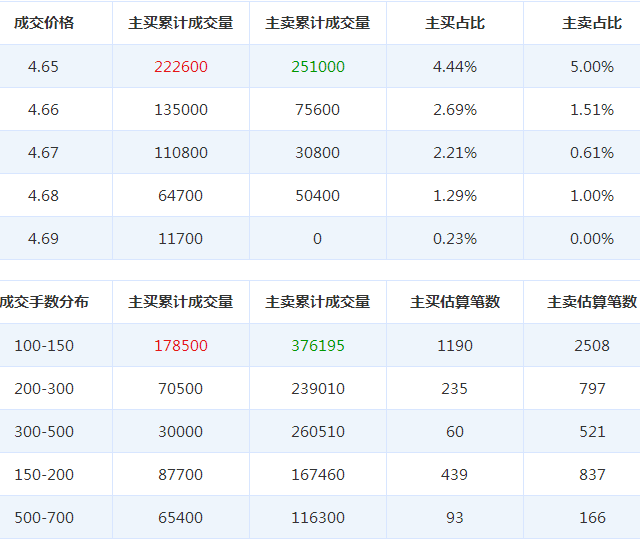The height and width of the screenshot is (544, 640).
Task: Click the estimated count 439
Action: (x=454, y=475)
